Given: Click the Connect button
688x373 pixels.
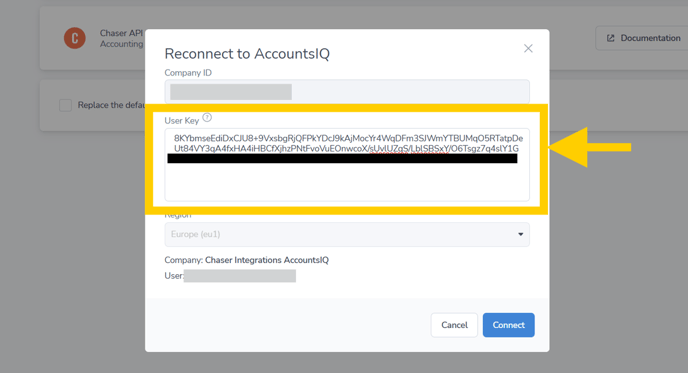Looking at the screenshot, I should point(509,325).
